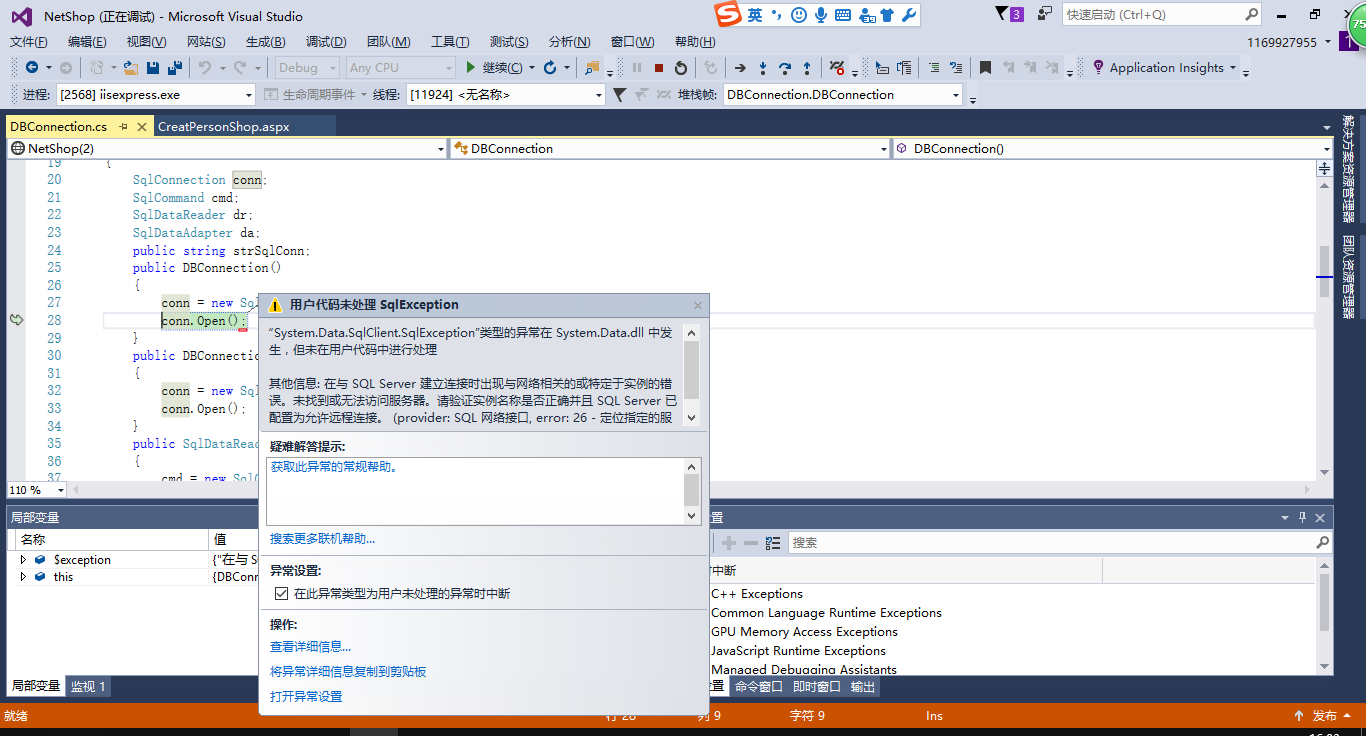
Task: Click the Step Into icon
Action: pos(763,68)
